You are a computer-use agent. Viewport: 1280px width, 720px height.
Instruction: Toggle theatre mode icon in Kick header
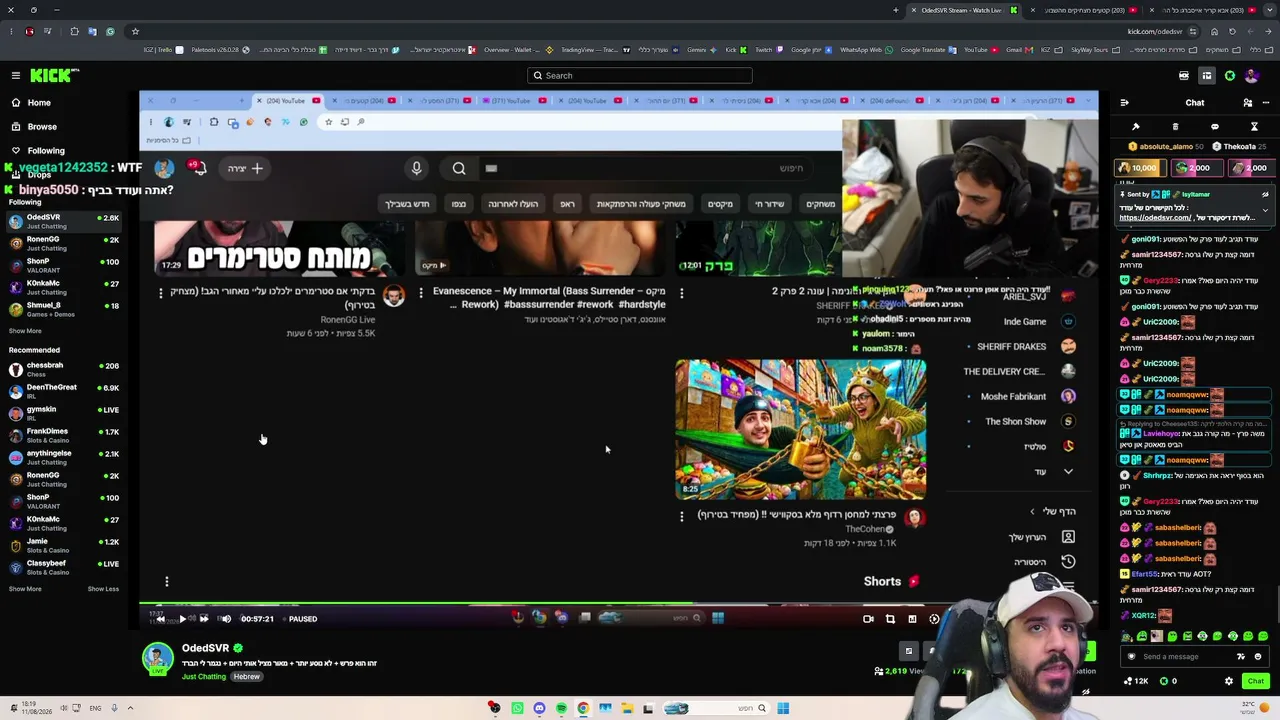click(x=1207, y=76)
